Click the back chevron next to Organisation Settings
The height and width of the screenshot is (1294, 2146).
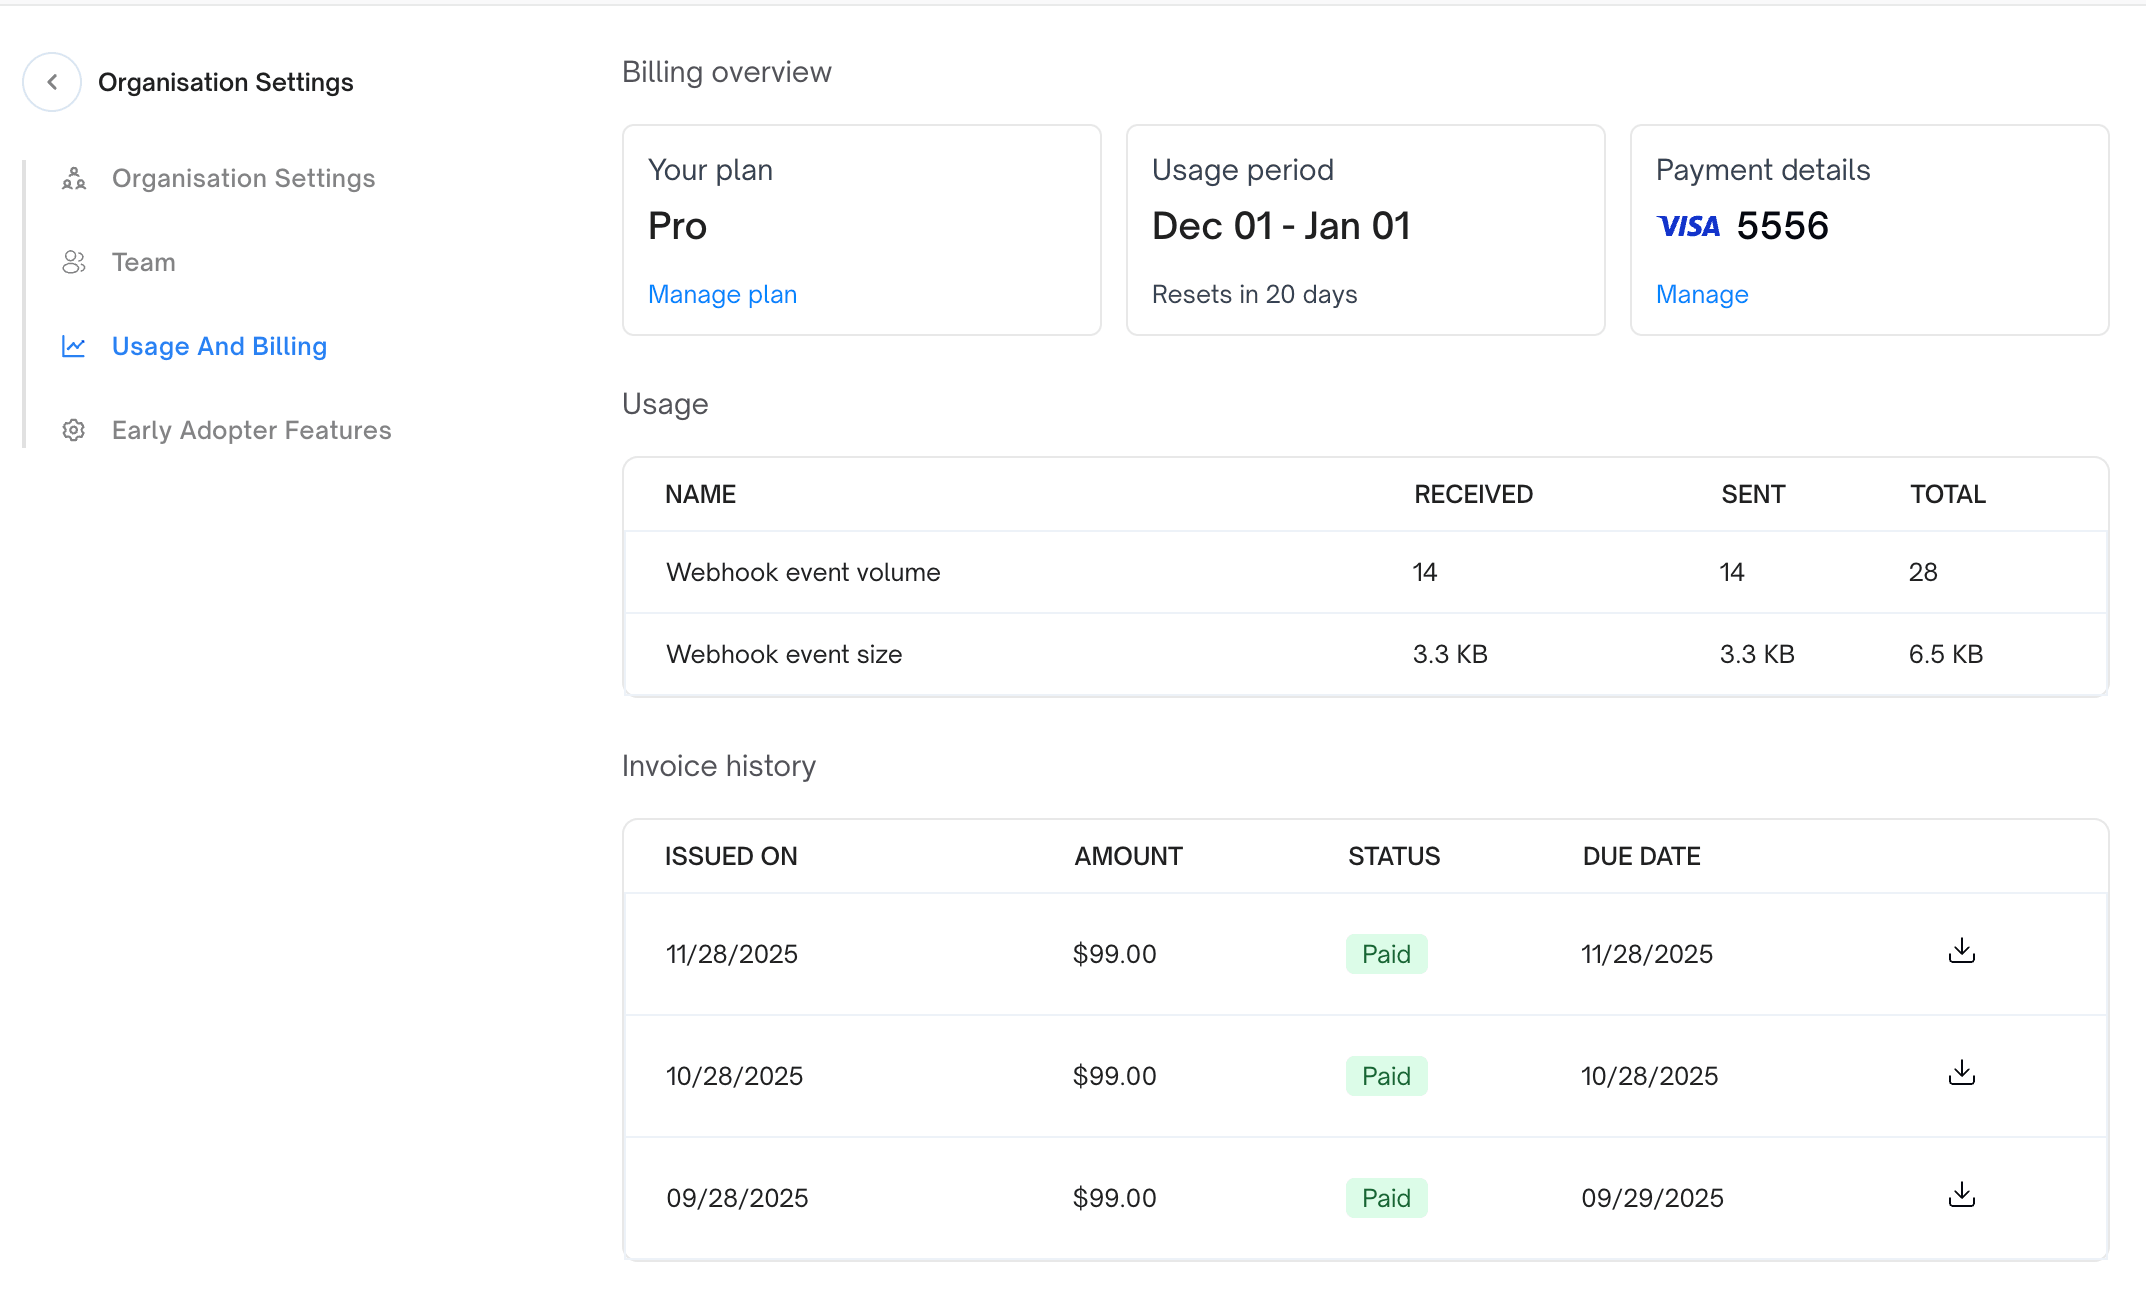tap(51, 81)
